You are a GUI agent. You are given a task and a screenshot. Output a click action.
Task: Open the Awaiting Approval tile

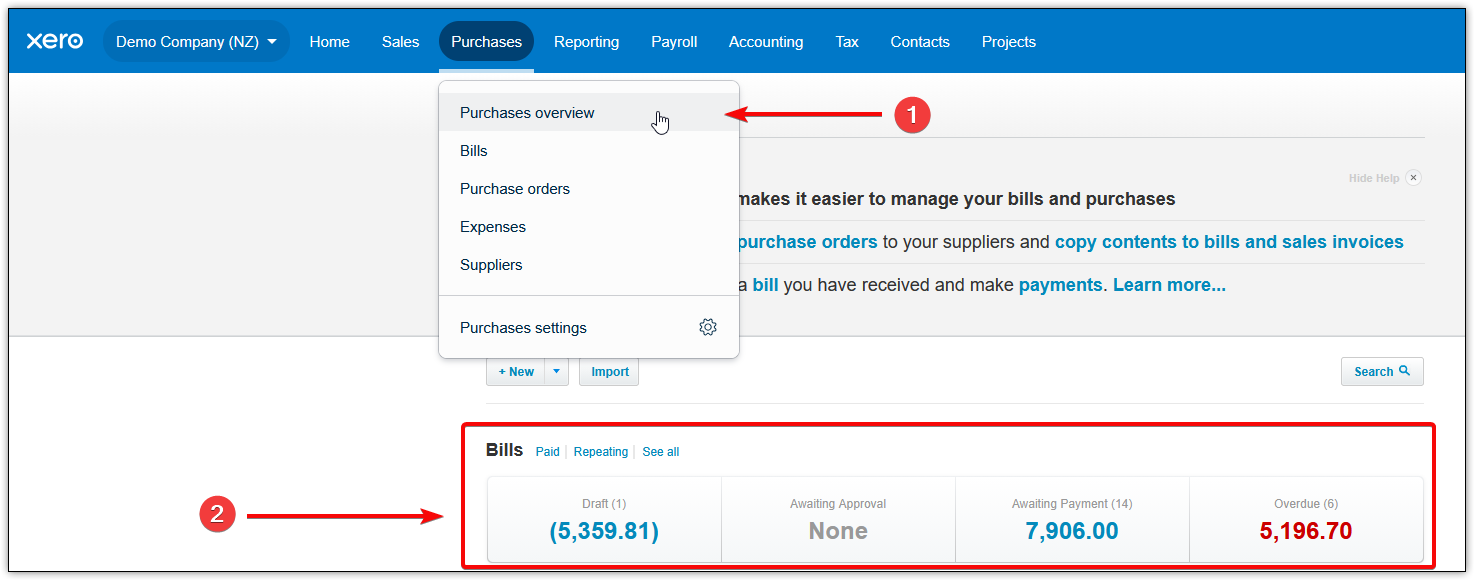coord(838,519)
